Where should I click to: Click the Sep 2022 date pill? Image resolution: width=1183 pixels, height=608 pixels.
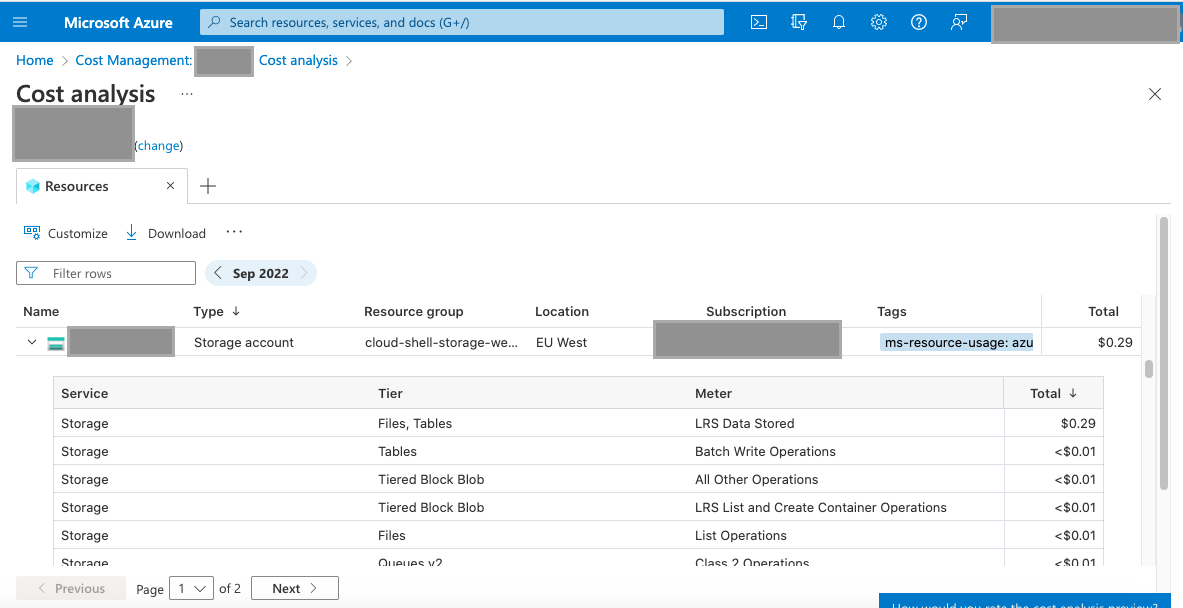[260, 273]
